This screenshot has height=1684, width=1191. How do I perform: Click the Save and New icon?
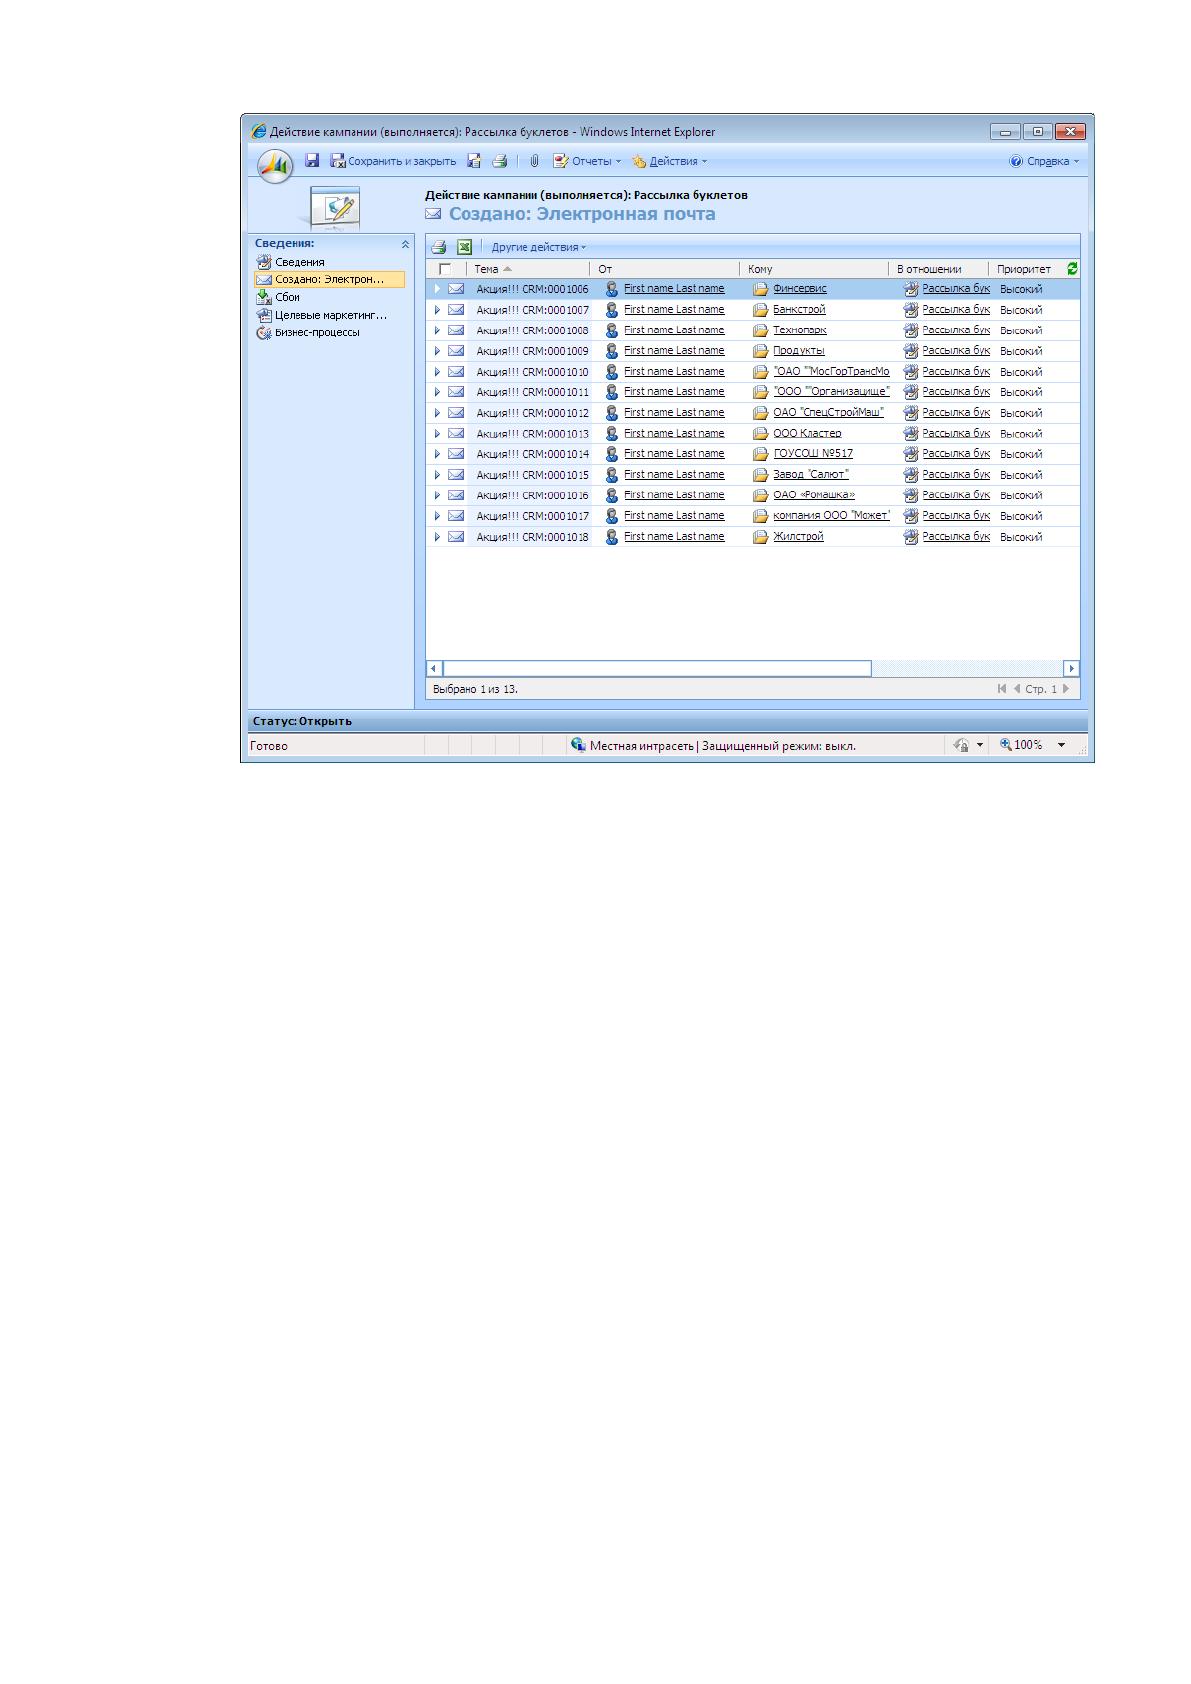coord(474,161)
